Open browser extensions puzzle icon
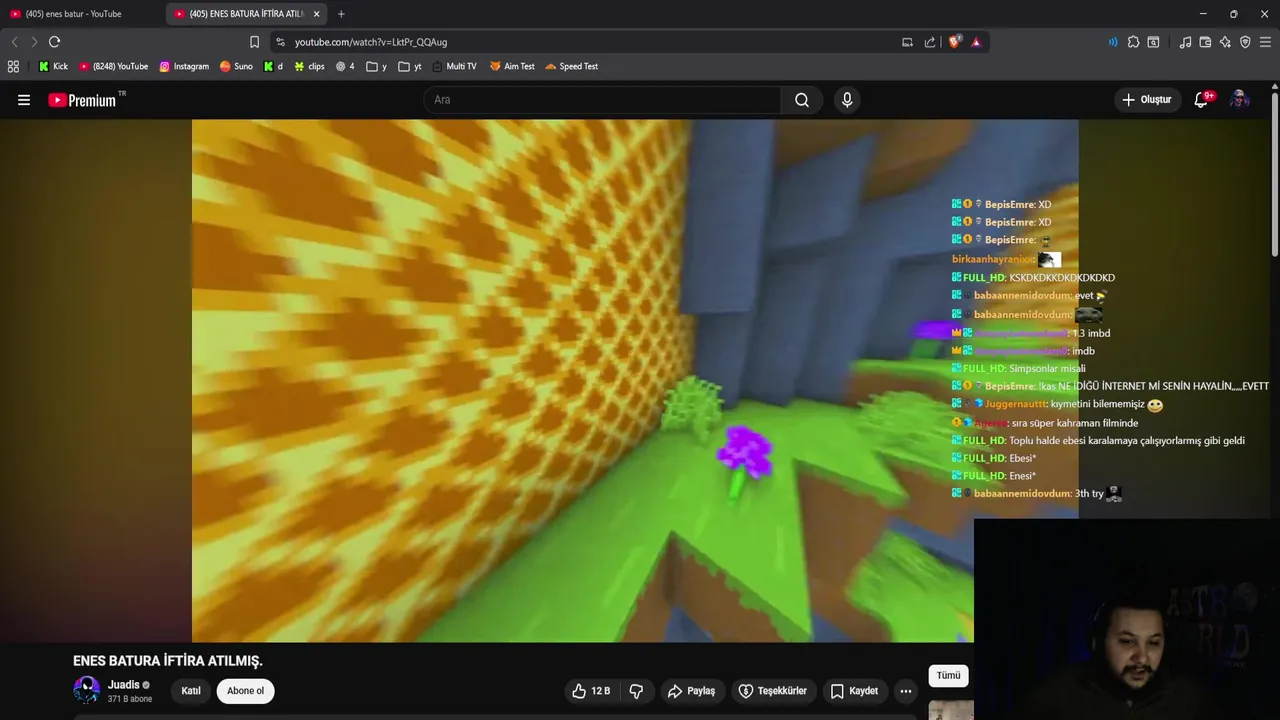 (x=1133, y=42)
